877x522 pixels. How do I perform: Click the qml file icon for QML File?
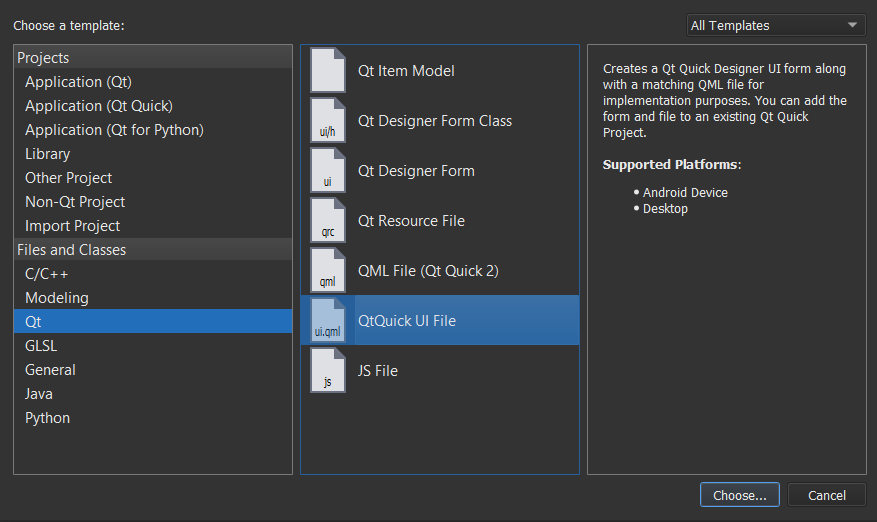328,271
